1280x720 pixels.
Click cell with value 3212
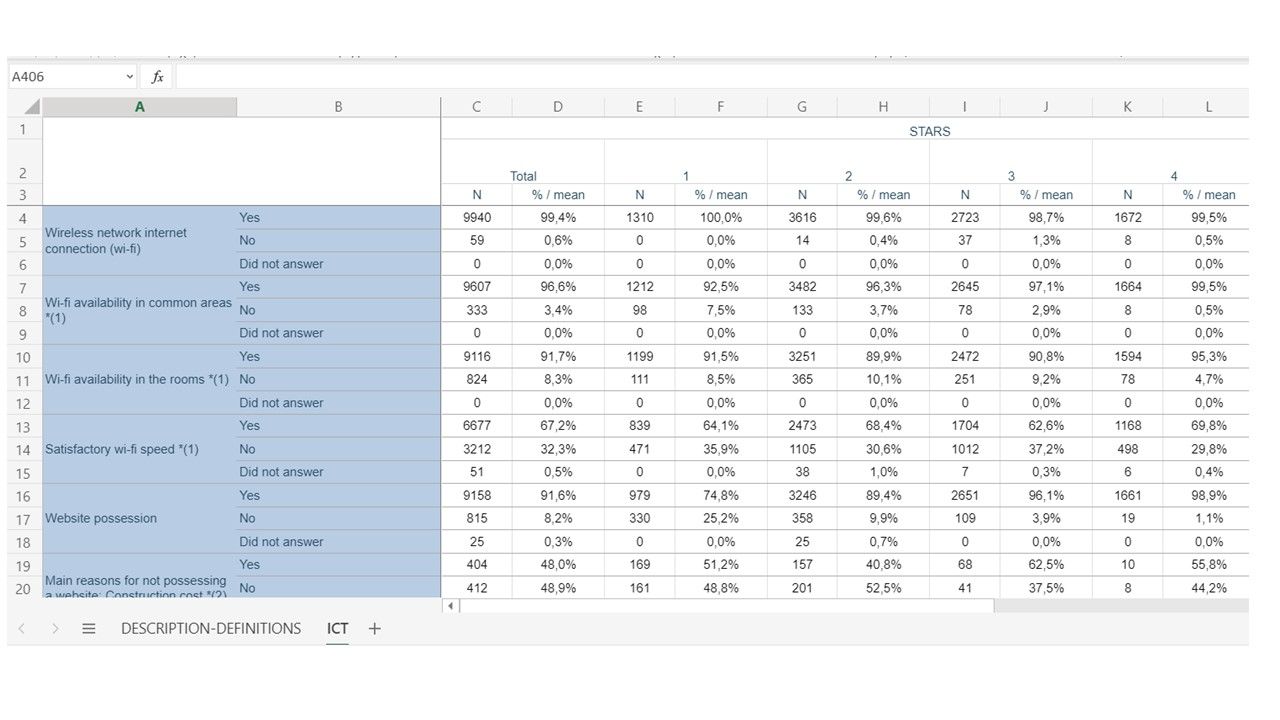tap(477, 449)
